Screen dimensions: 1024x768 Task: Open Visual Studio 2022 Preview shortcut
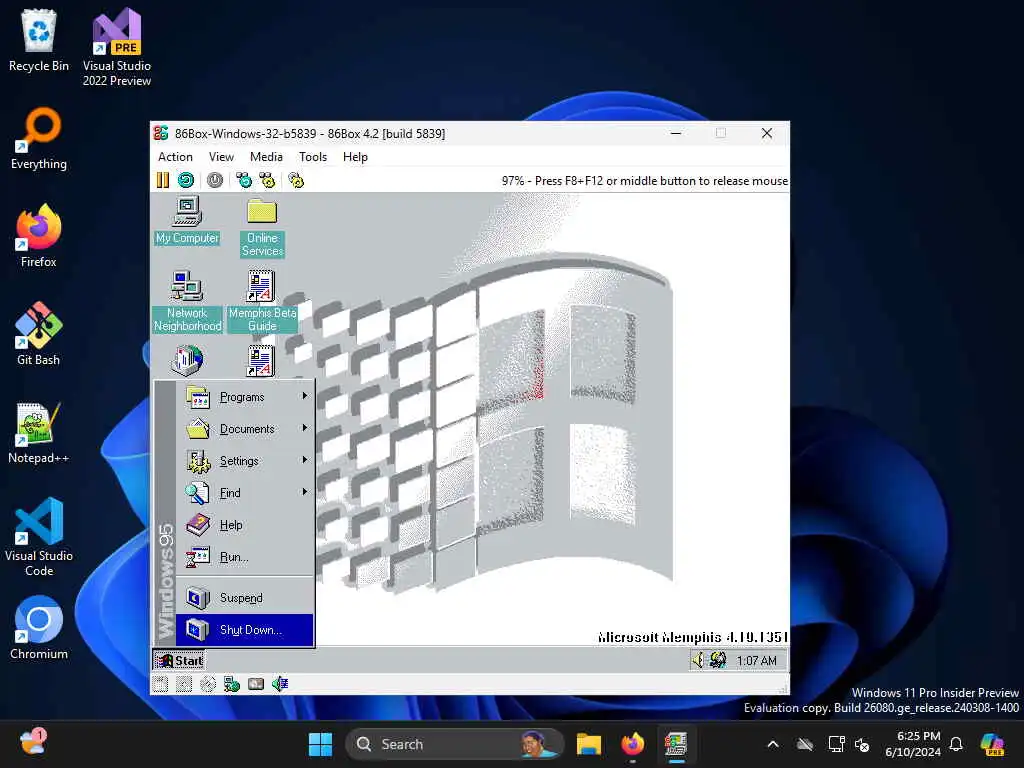(117, 48)
